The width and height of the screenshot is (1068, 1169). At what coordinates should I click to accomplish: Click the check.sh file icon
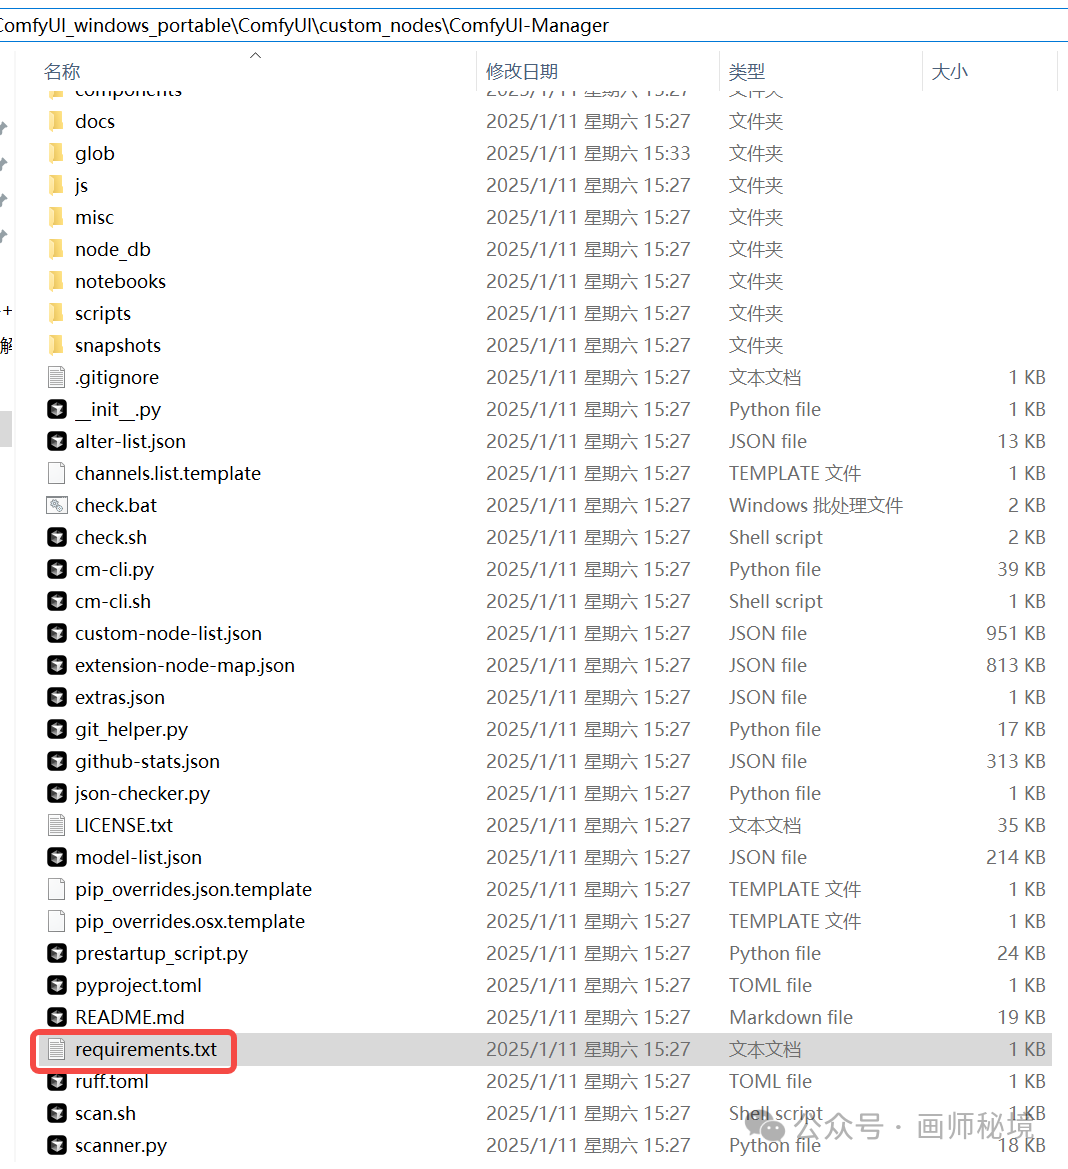click(57, 538)
